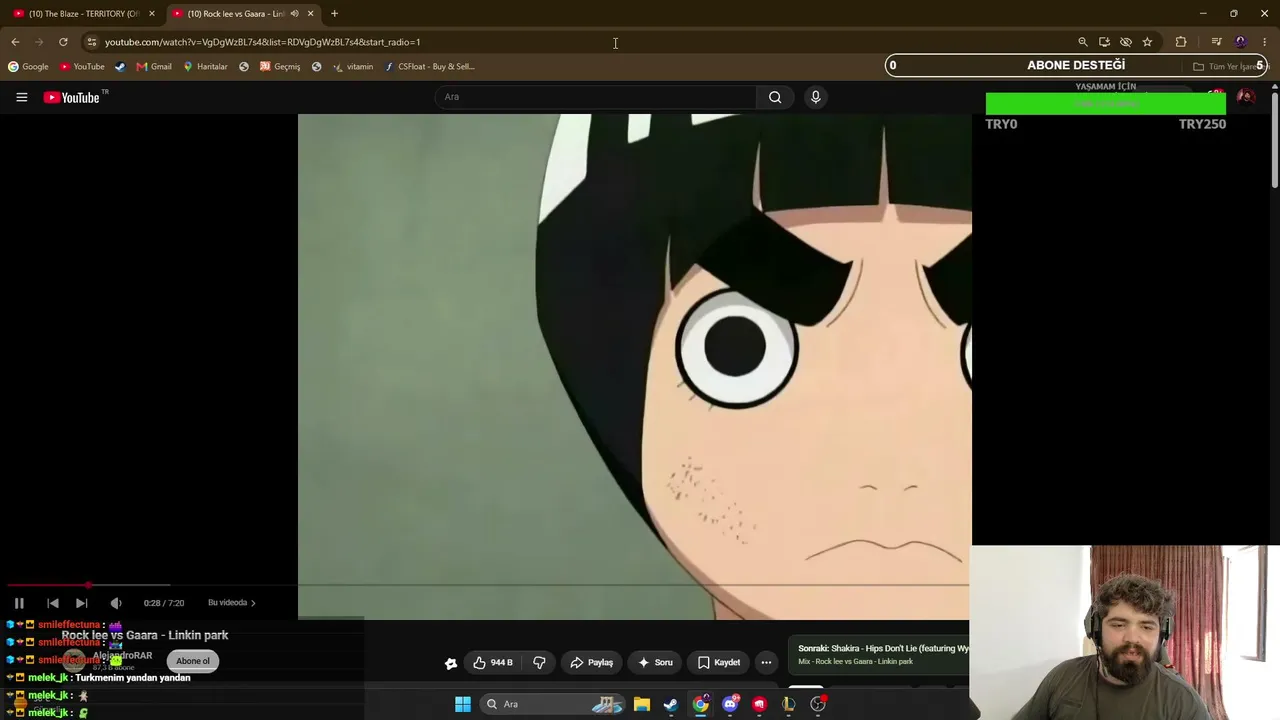The height and width of the screenshot is (720, 1280).
Task: Focus the address bar URL
Action: [x=262, y=42]
